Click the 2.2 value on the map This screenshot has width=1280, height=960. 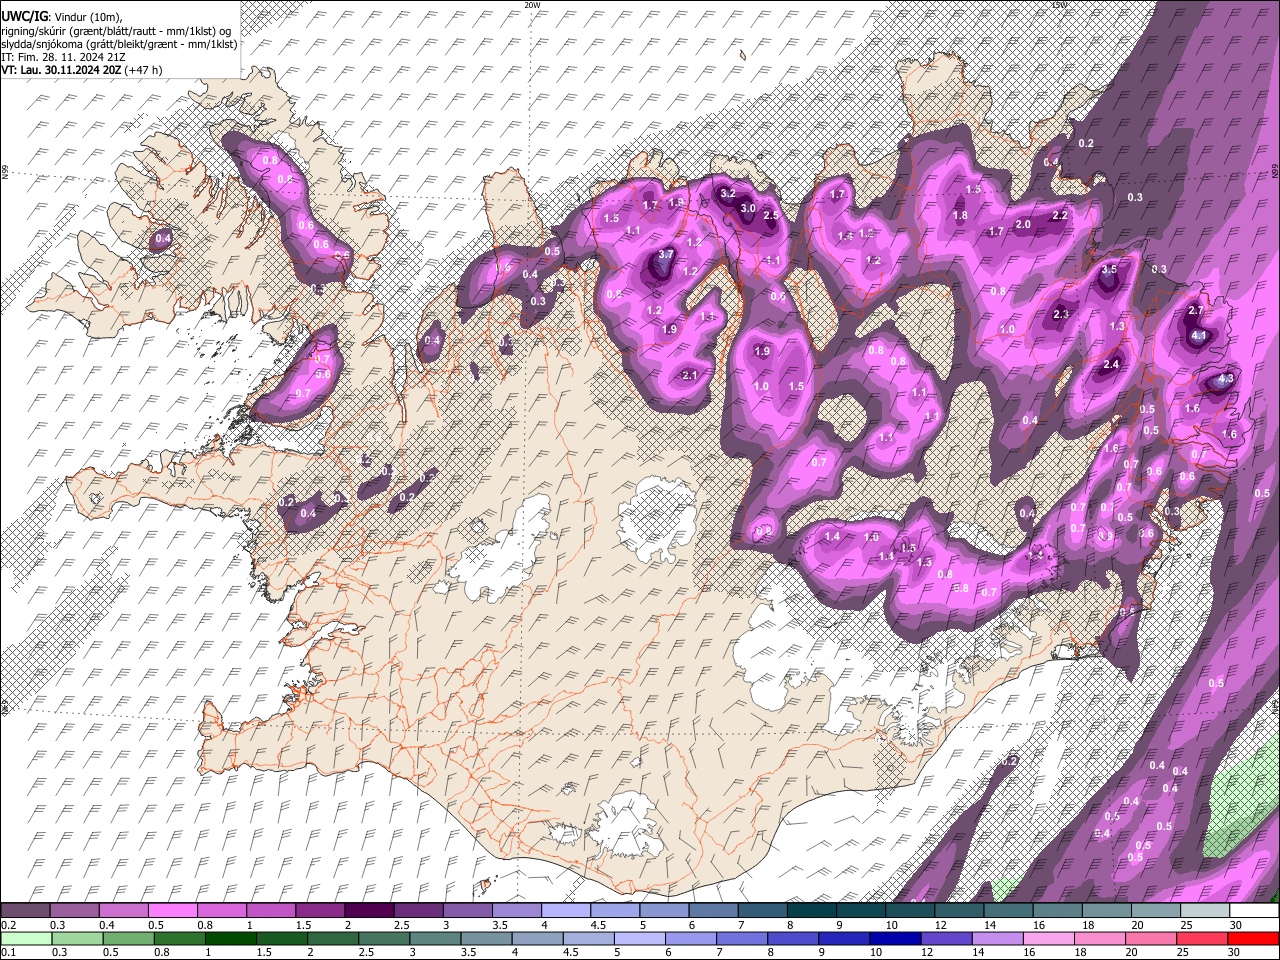coord(1060,215)
